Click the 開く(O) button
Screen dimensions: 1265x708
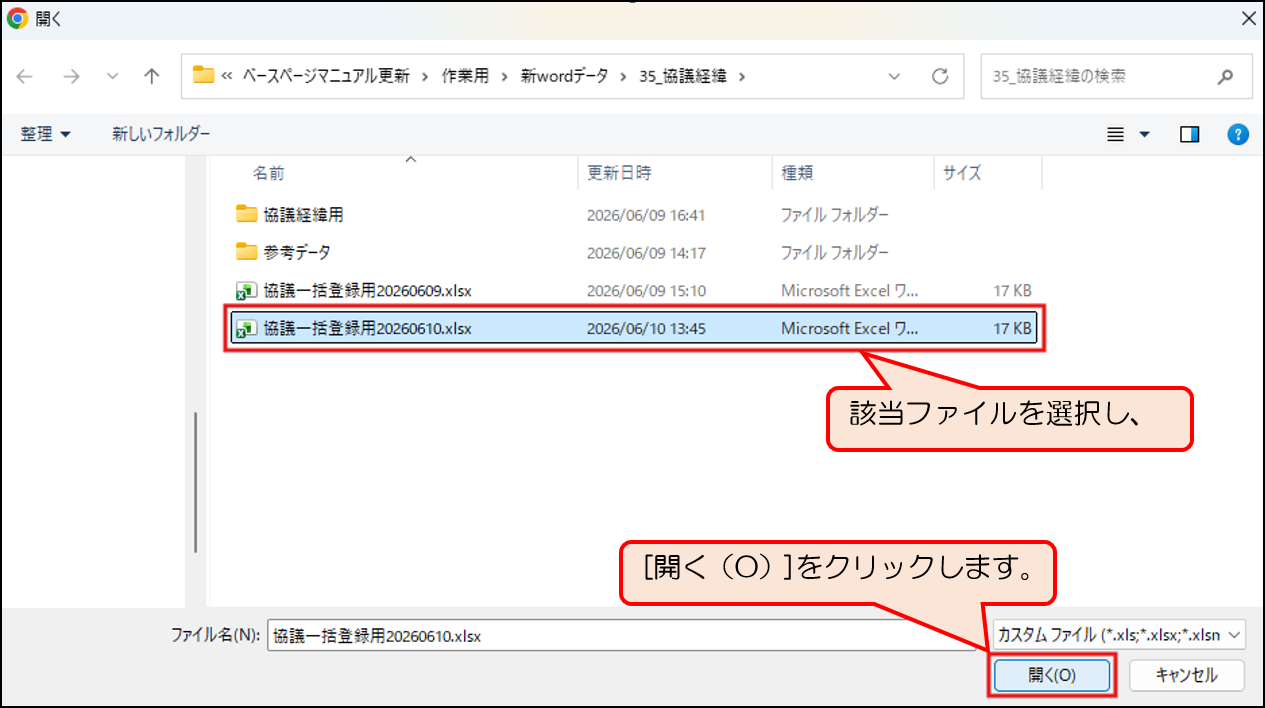coord(1051,675)
